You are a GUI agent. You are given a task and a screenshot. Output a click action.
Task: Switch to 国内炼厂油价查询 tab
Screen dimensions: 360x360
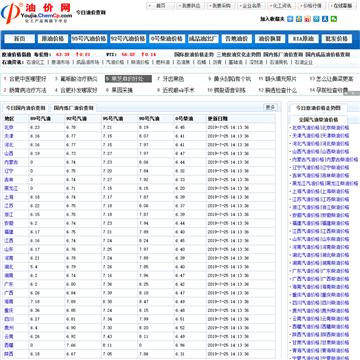74,108
